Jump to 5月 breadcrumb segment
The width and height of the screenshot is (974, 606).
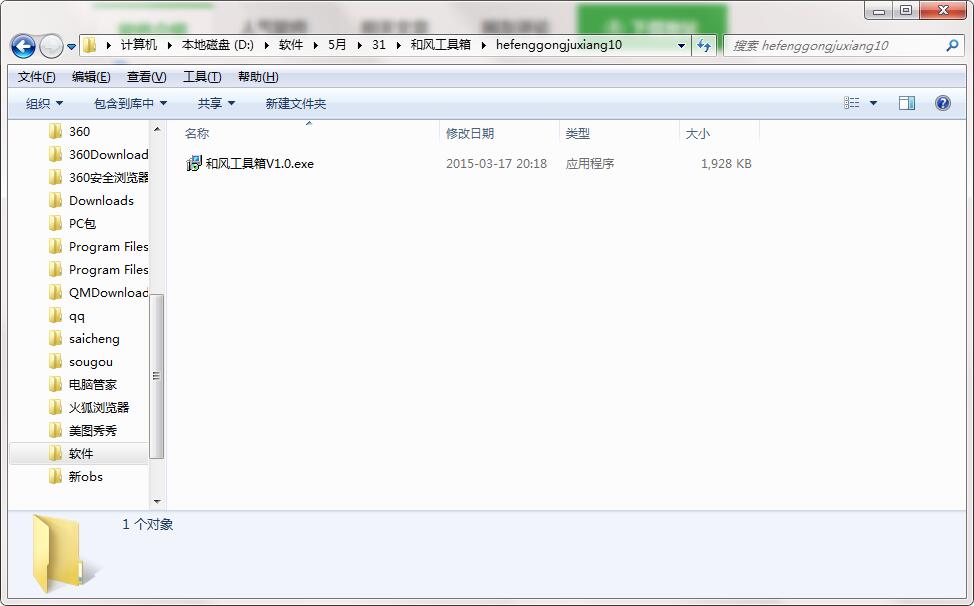coord(337,45)
